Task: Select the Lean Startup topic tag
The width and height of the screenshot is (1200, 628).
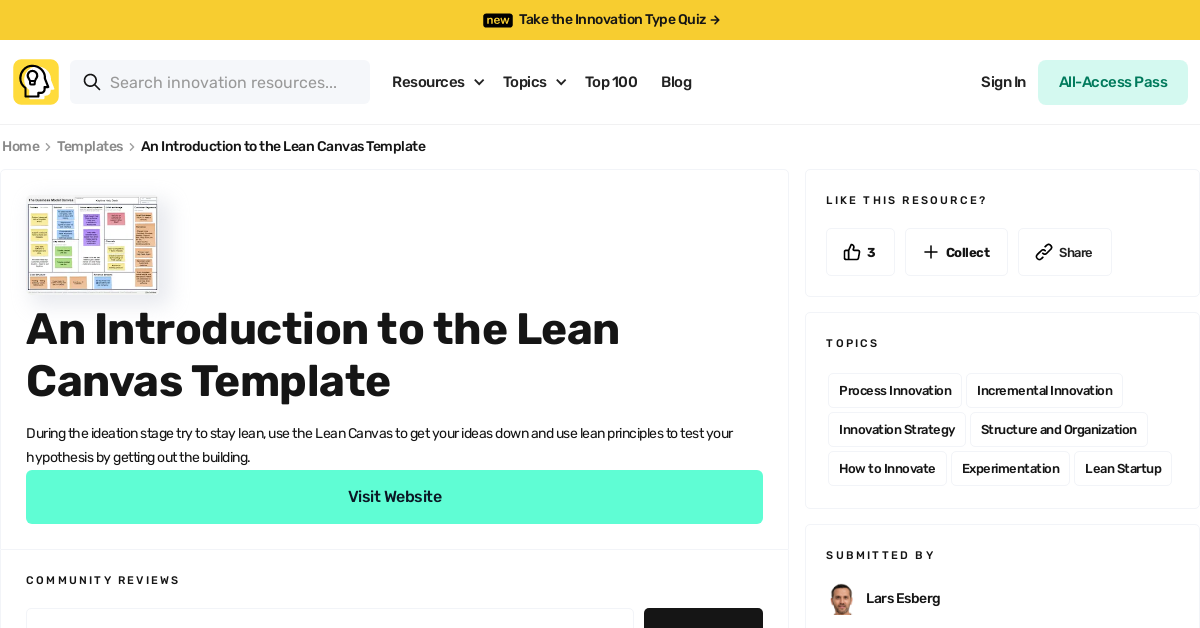Action: pyautogui.click(x=1123, y=468)
